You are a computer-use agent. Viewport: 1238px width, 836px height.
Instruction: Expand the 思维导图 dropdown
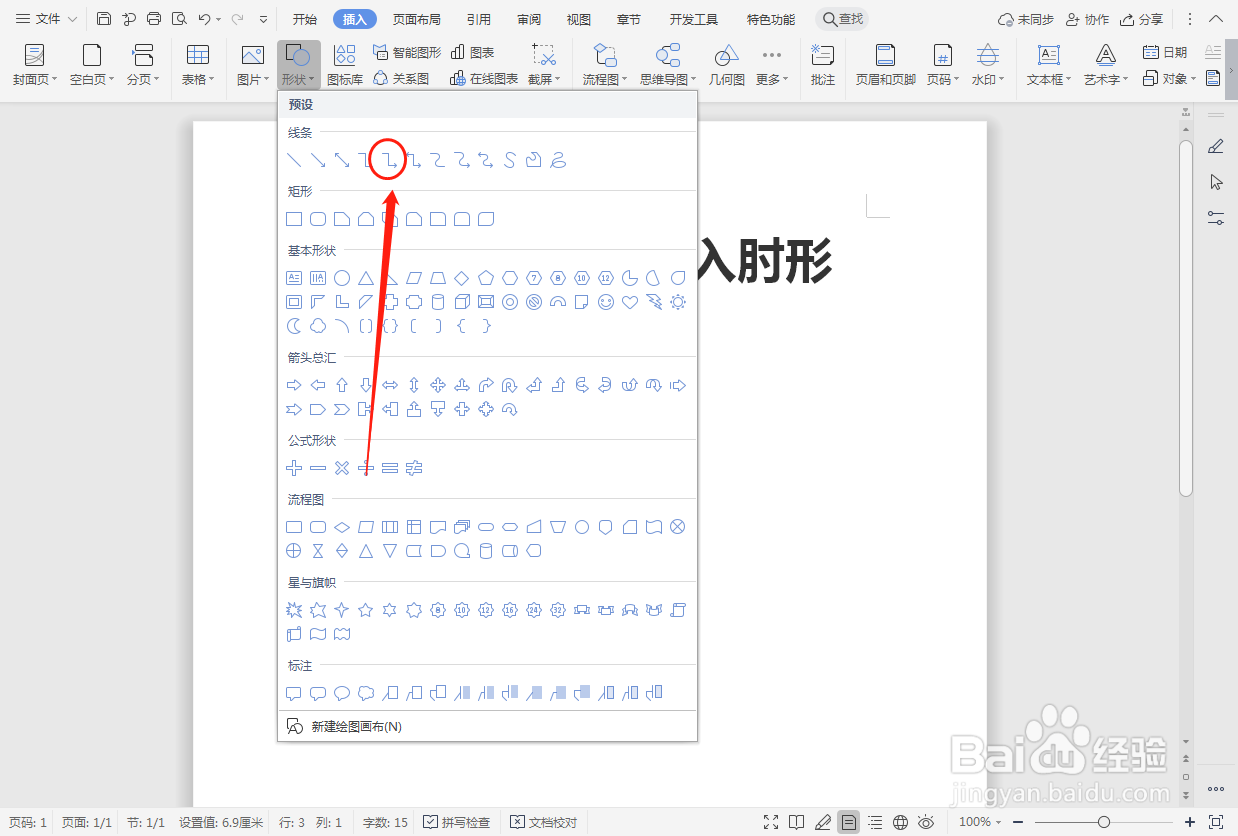668,79
